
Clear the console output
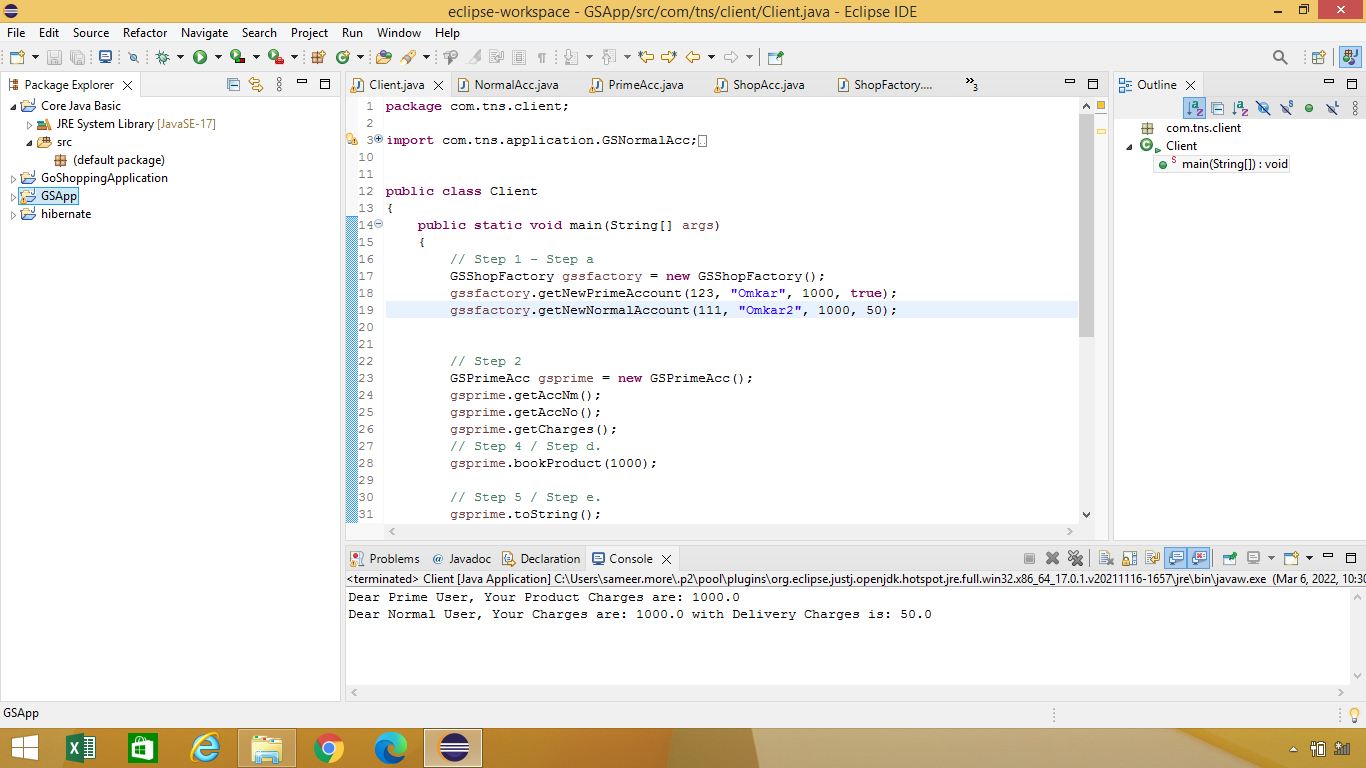point(1106,559)
